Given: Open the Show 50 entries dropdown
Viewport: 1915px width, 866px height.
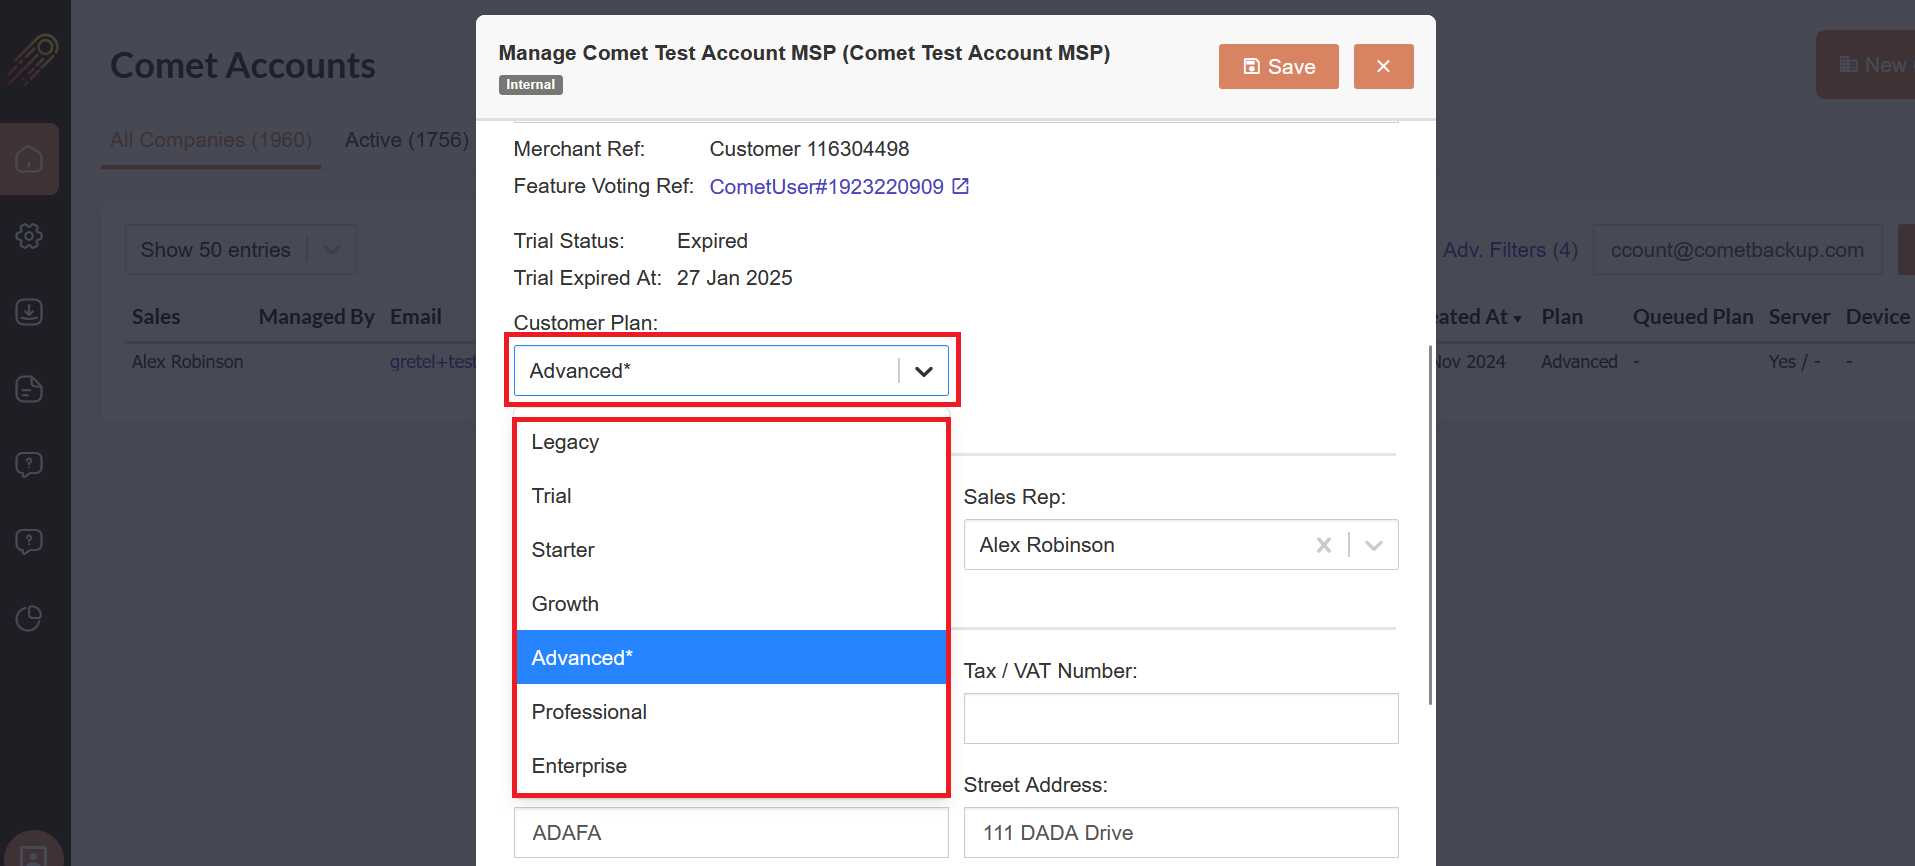Looking at the screenshot, I should pos(241,250).
